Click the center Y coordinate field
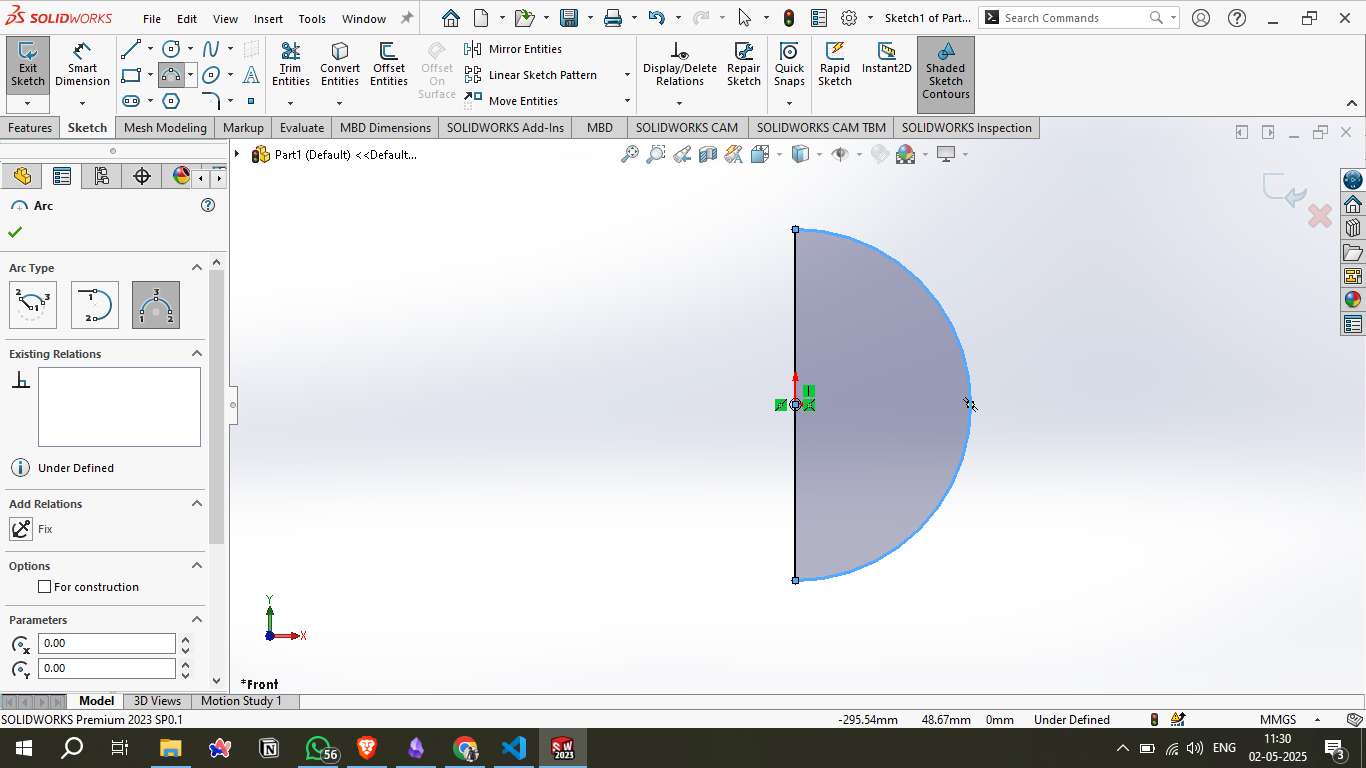 [x=107, y=668]
